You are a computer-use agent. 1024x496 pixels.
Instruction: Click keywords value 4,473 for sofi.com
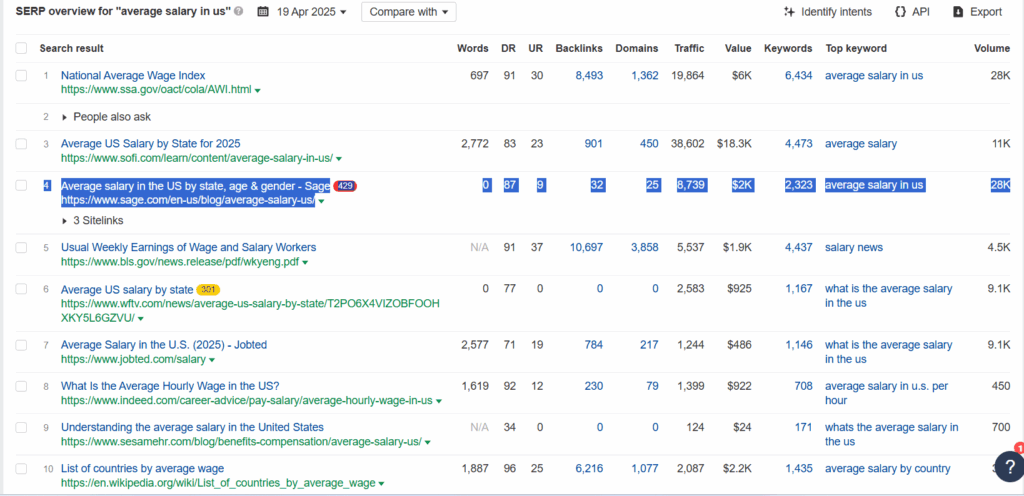pos(799,144)
